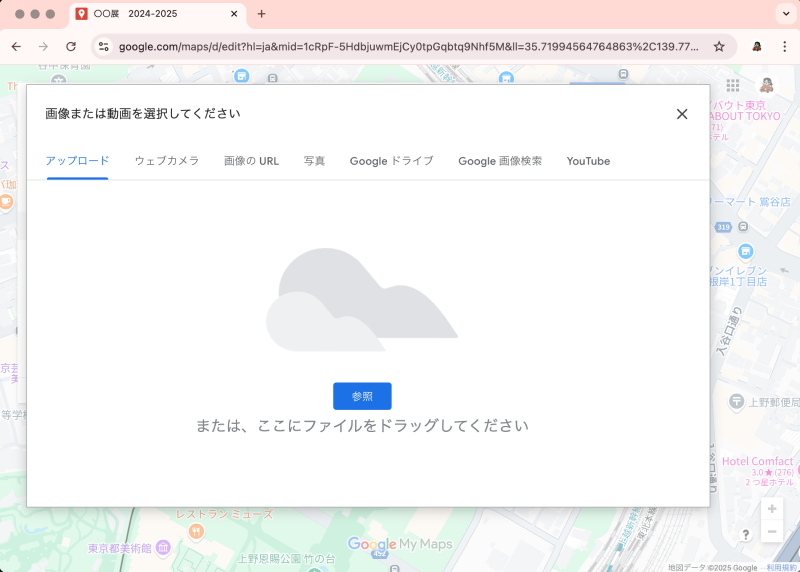Viewport: 800px width, 572px height.
Task: Zoom in on the map
Action: 772,509
